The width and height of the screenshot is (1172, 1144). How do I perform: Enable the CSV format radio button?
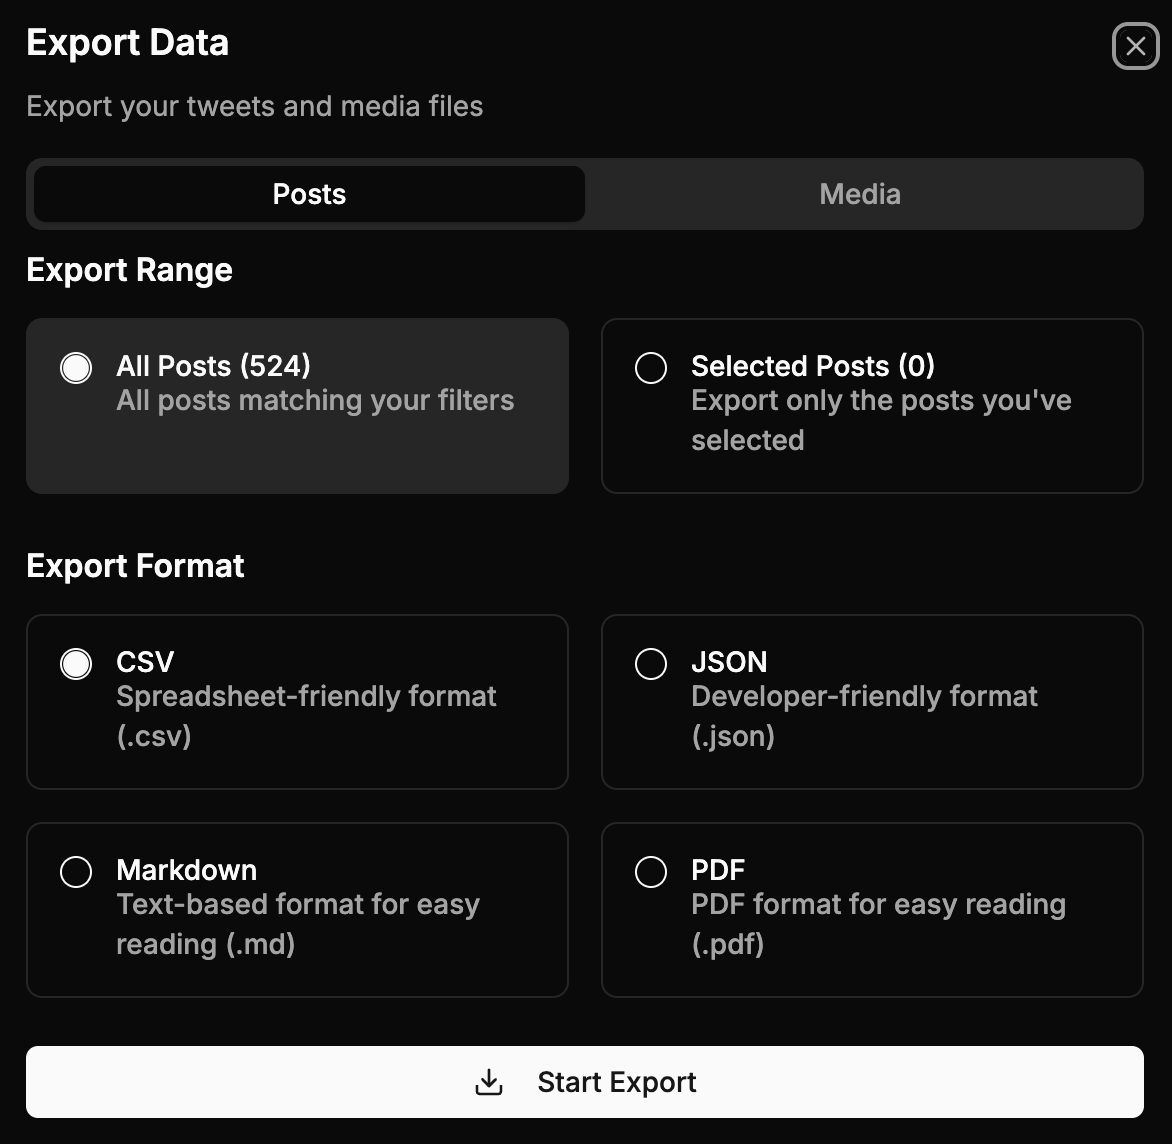[x=76, y=664]
